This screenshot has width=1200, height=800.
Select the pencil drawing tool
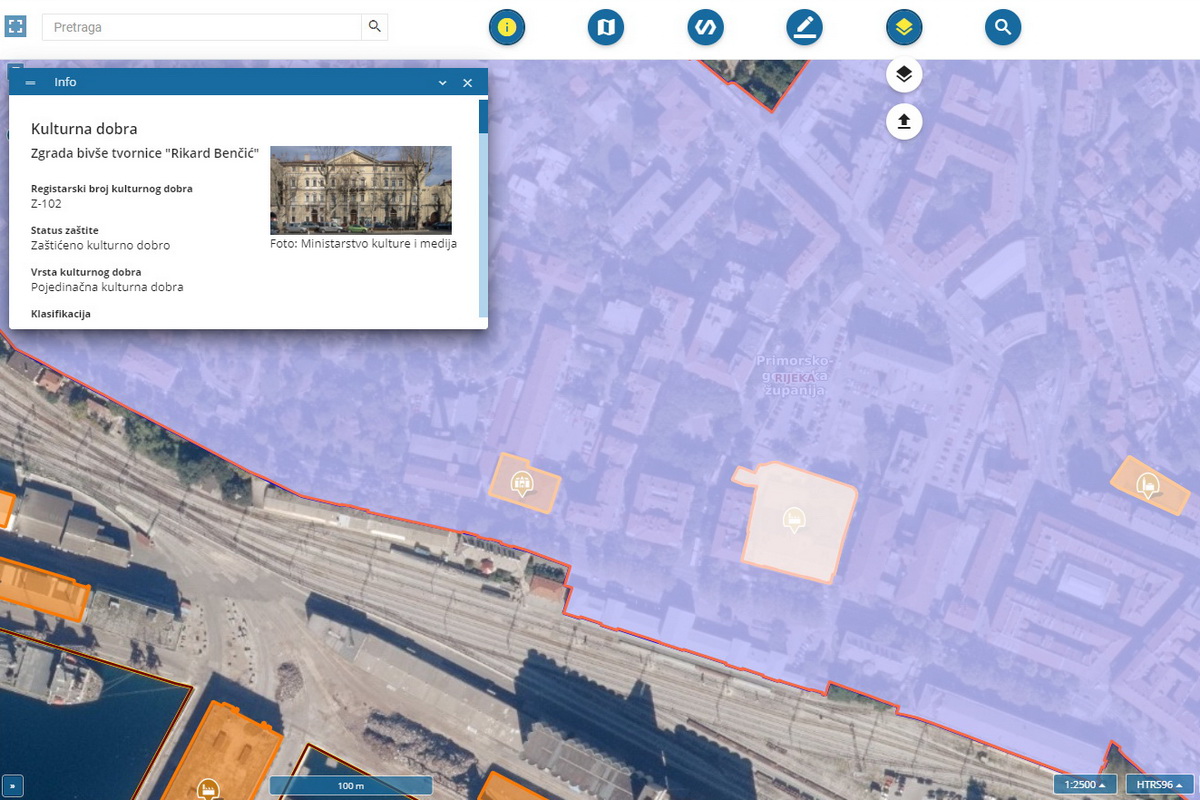point(804,27)
